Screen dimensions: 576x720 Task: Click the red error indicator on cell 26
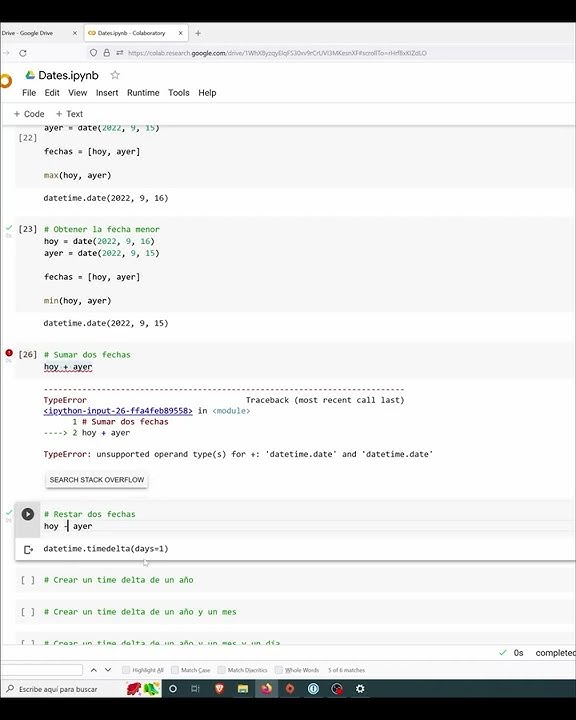(x=9, y=353)
